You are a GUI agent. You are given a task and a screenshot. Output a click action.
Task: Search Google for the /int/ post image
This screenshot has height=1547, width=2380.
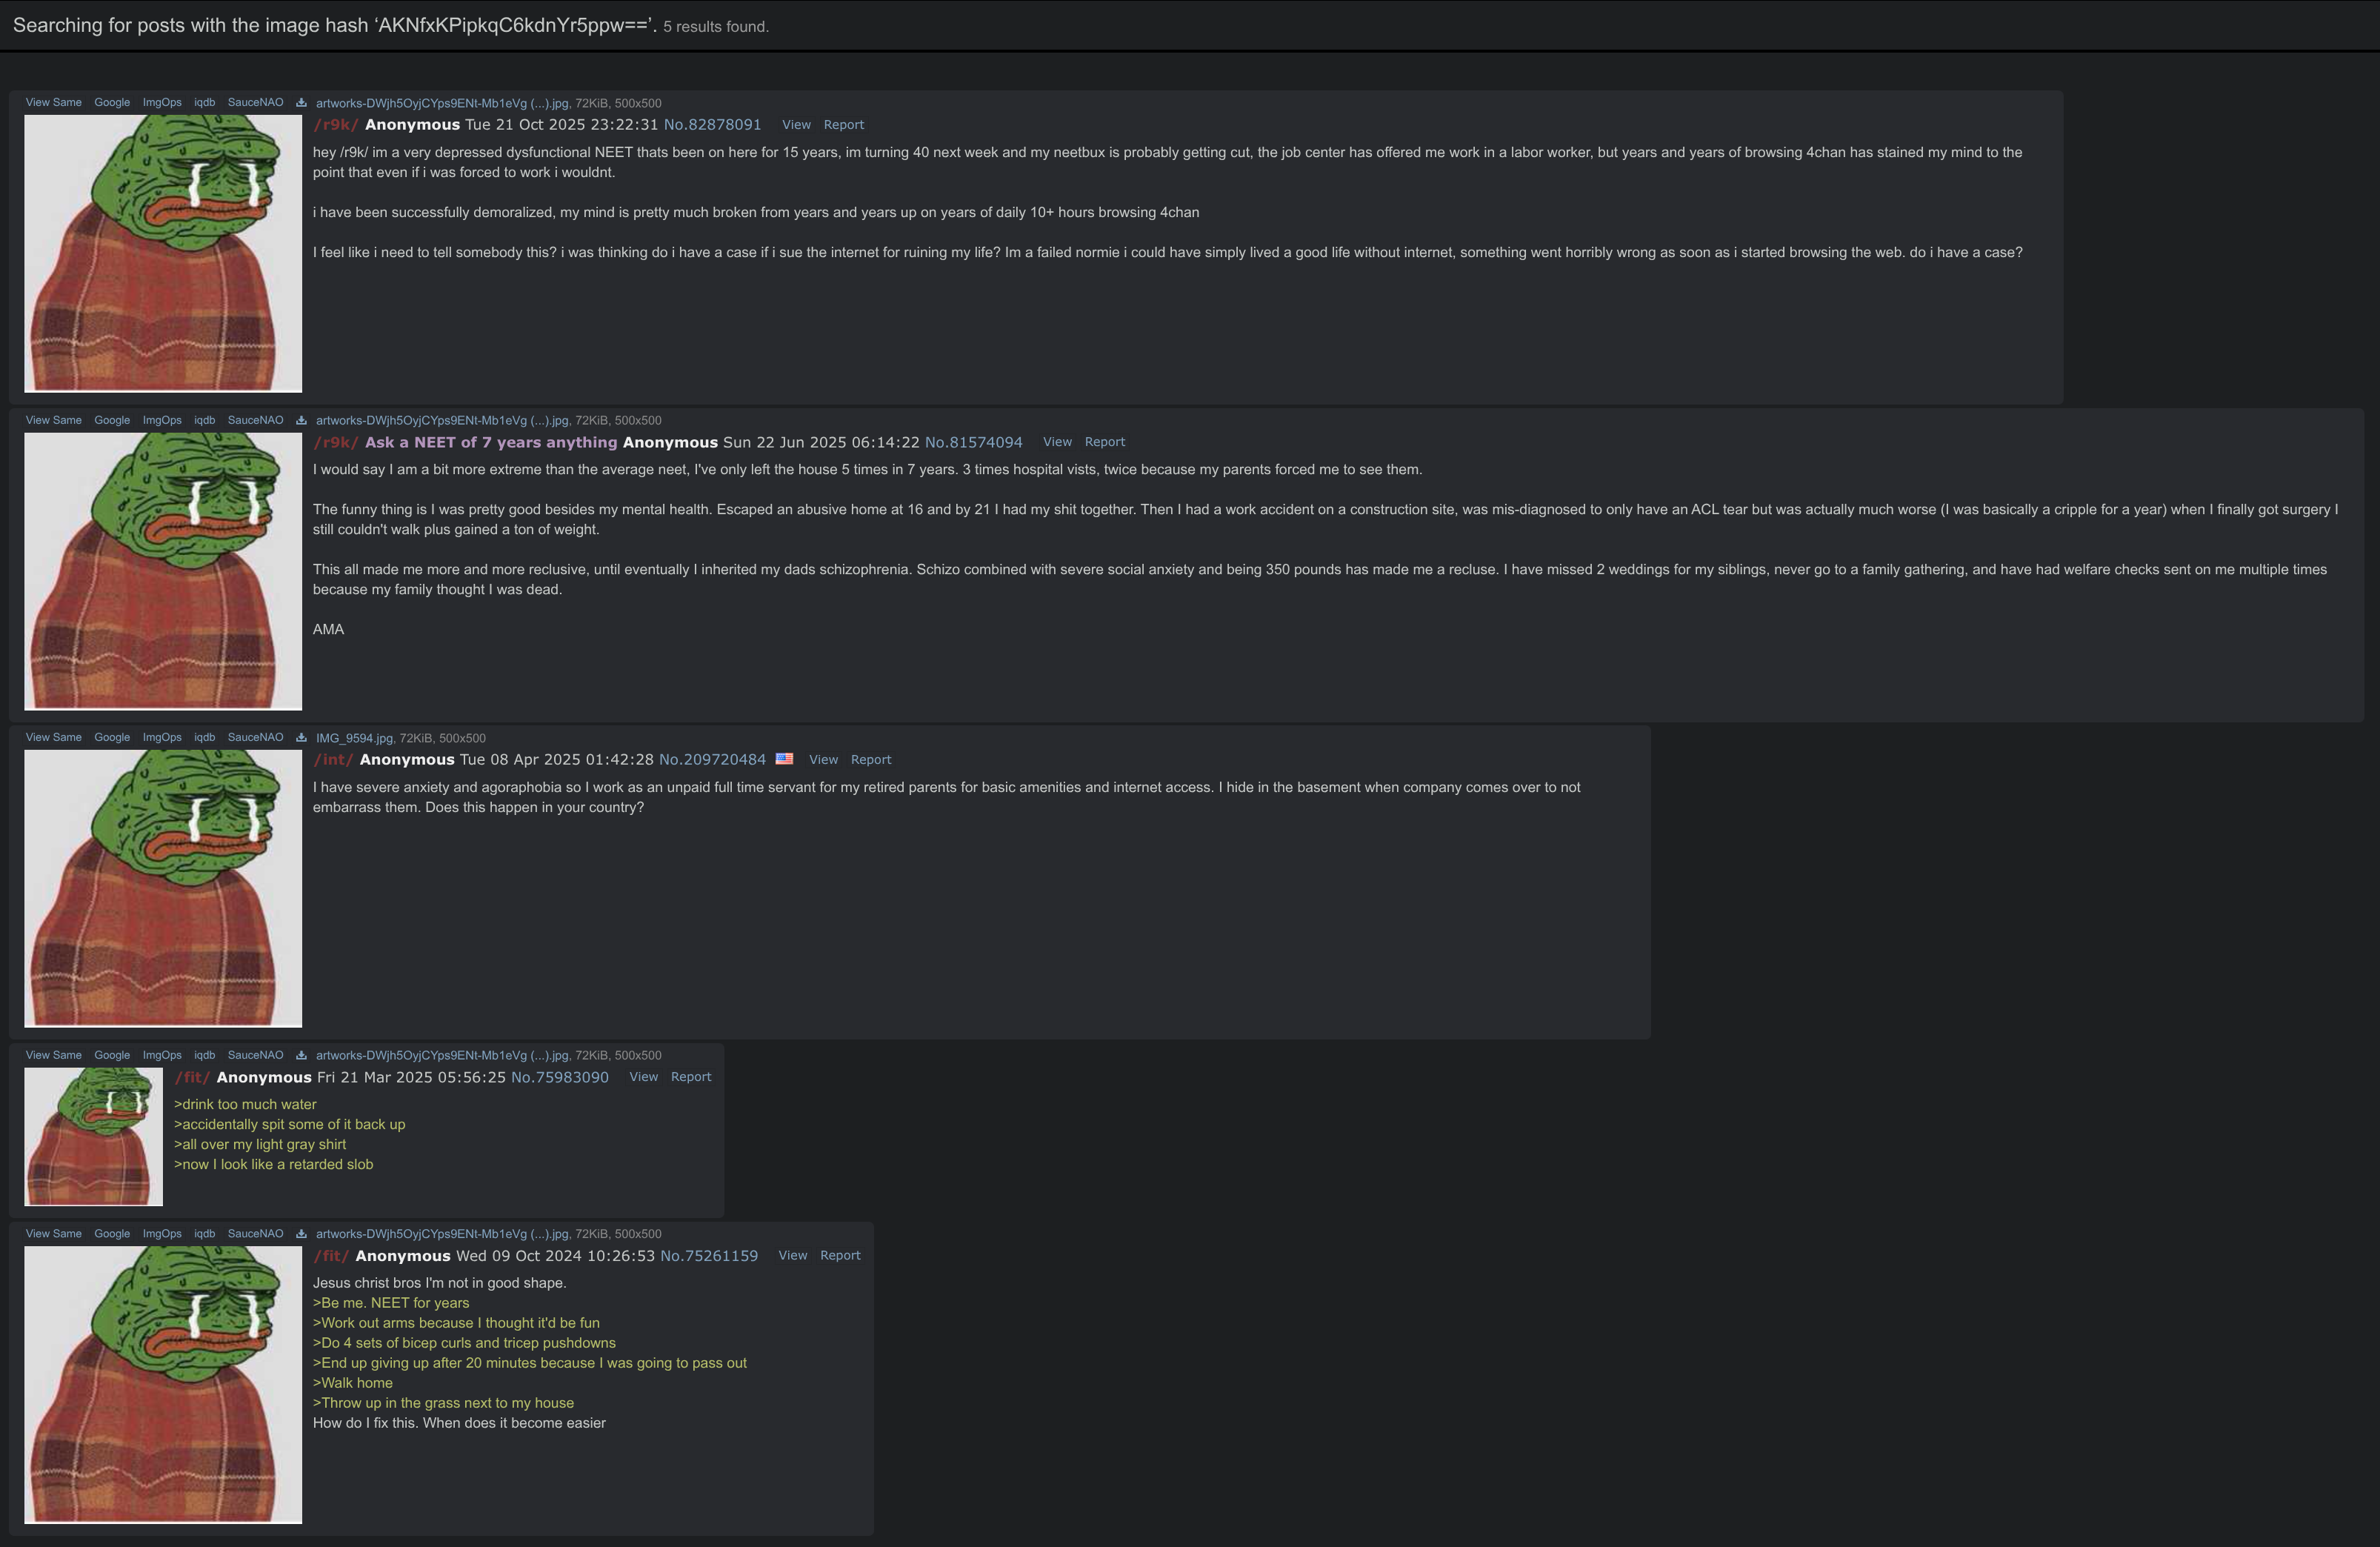[x=112, y=737]
